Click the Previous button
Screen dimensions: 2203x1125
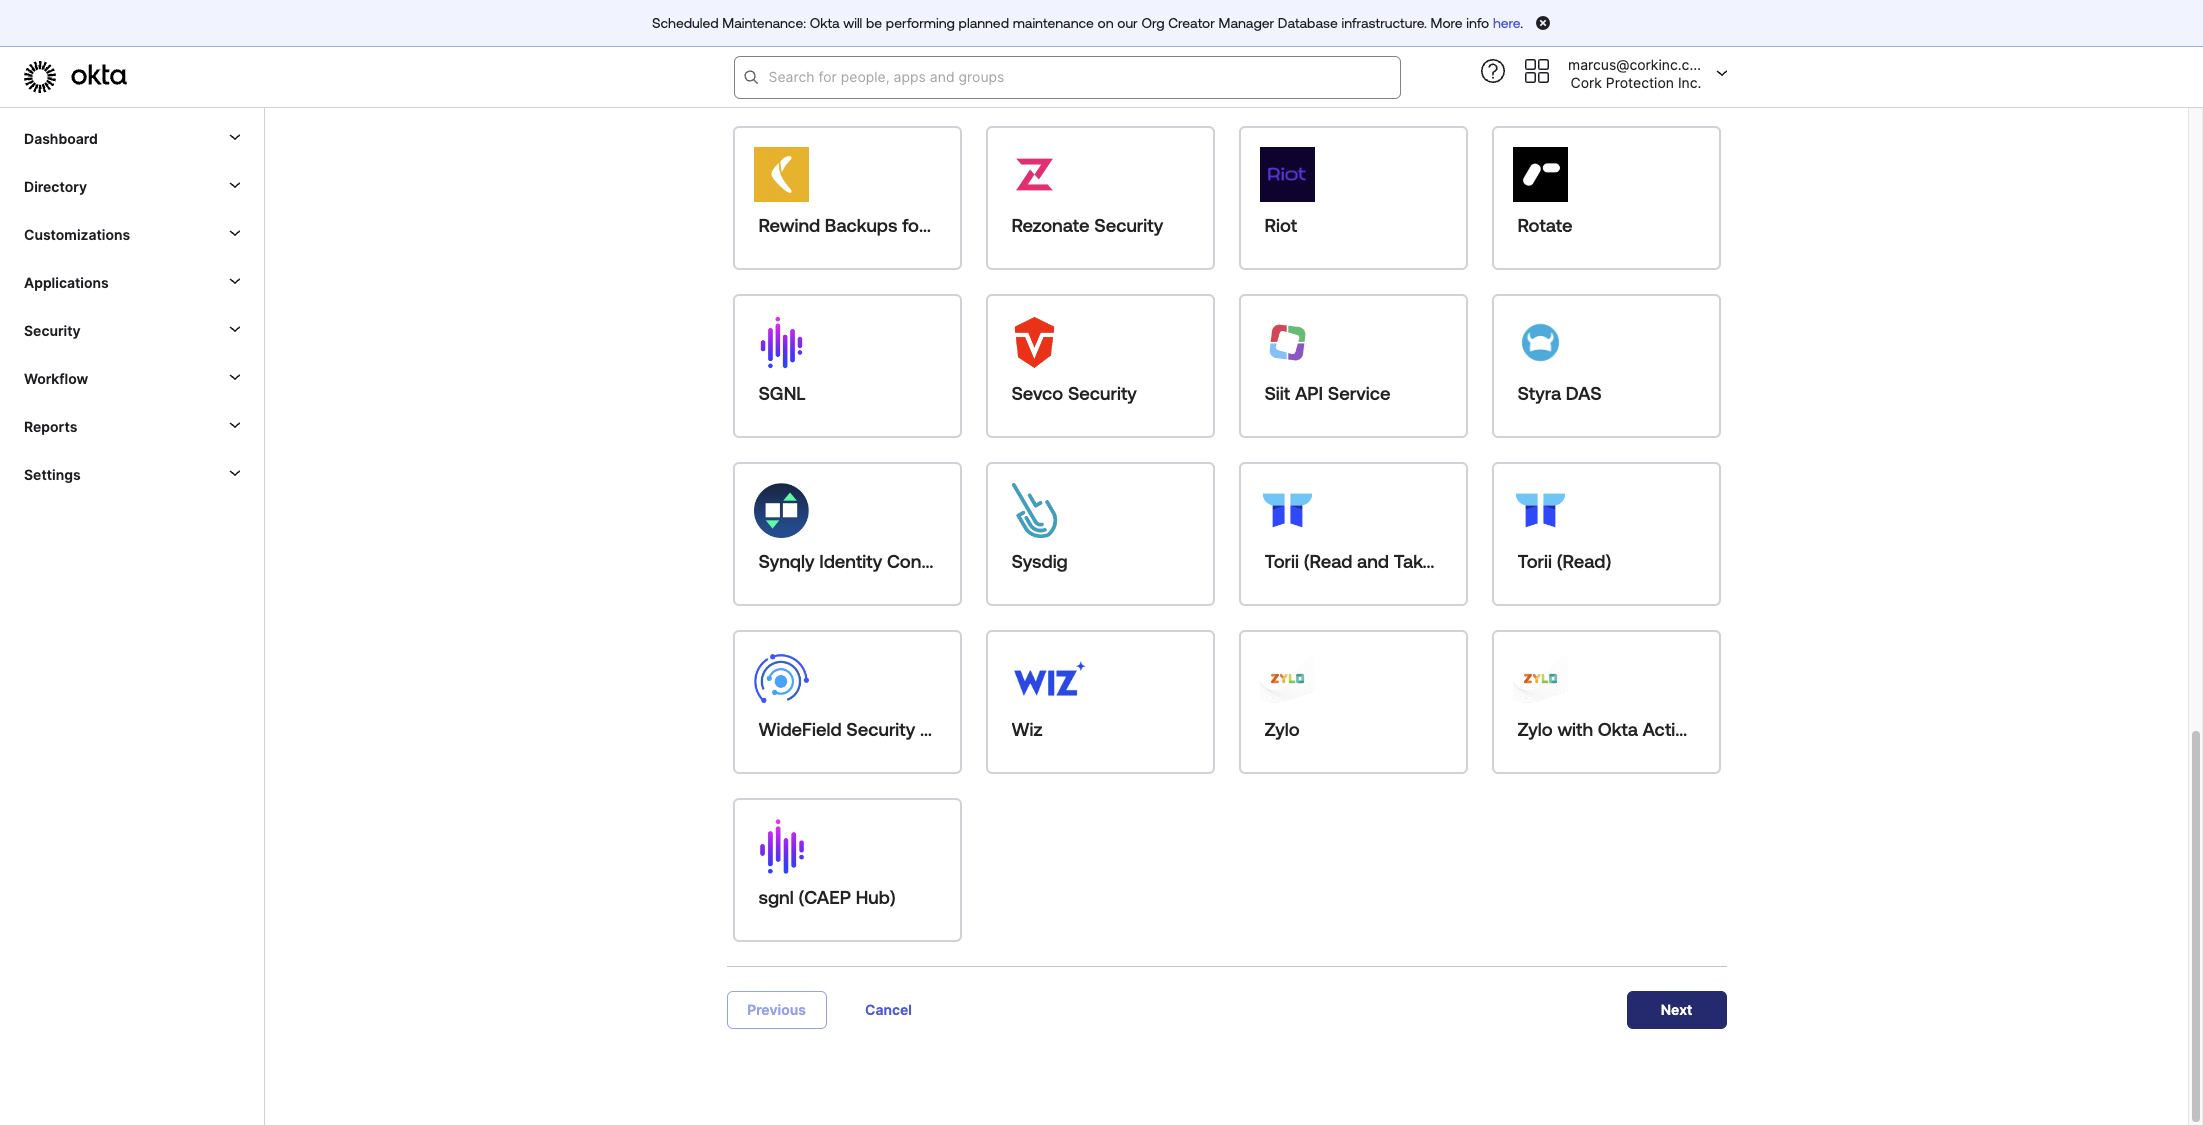click(776, 1010)
